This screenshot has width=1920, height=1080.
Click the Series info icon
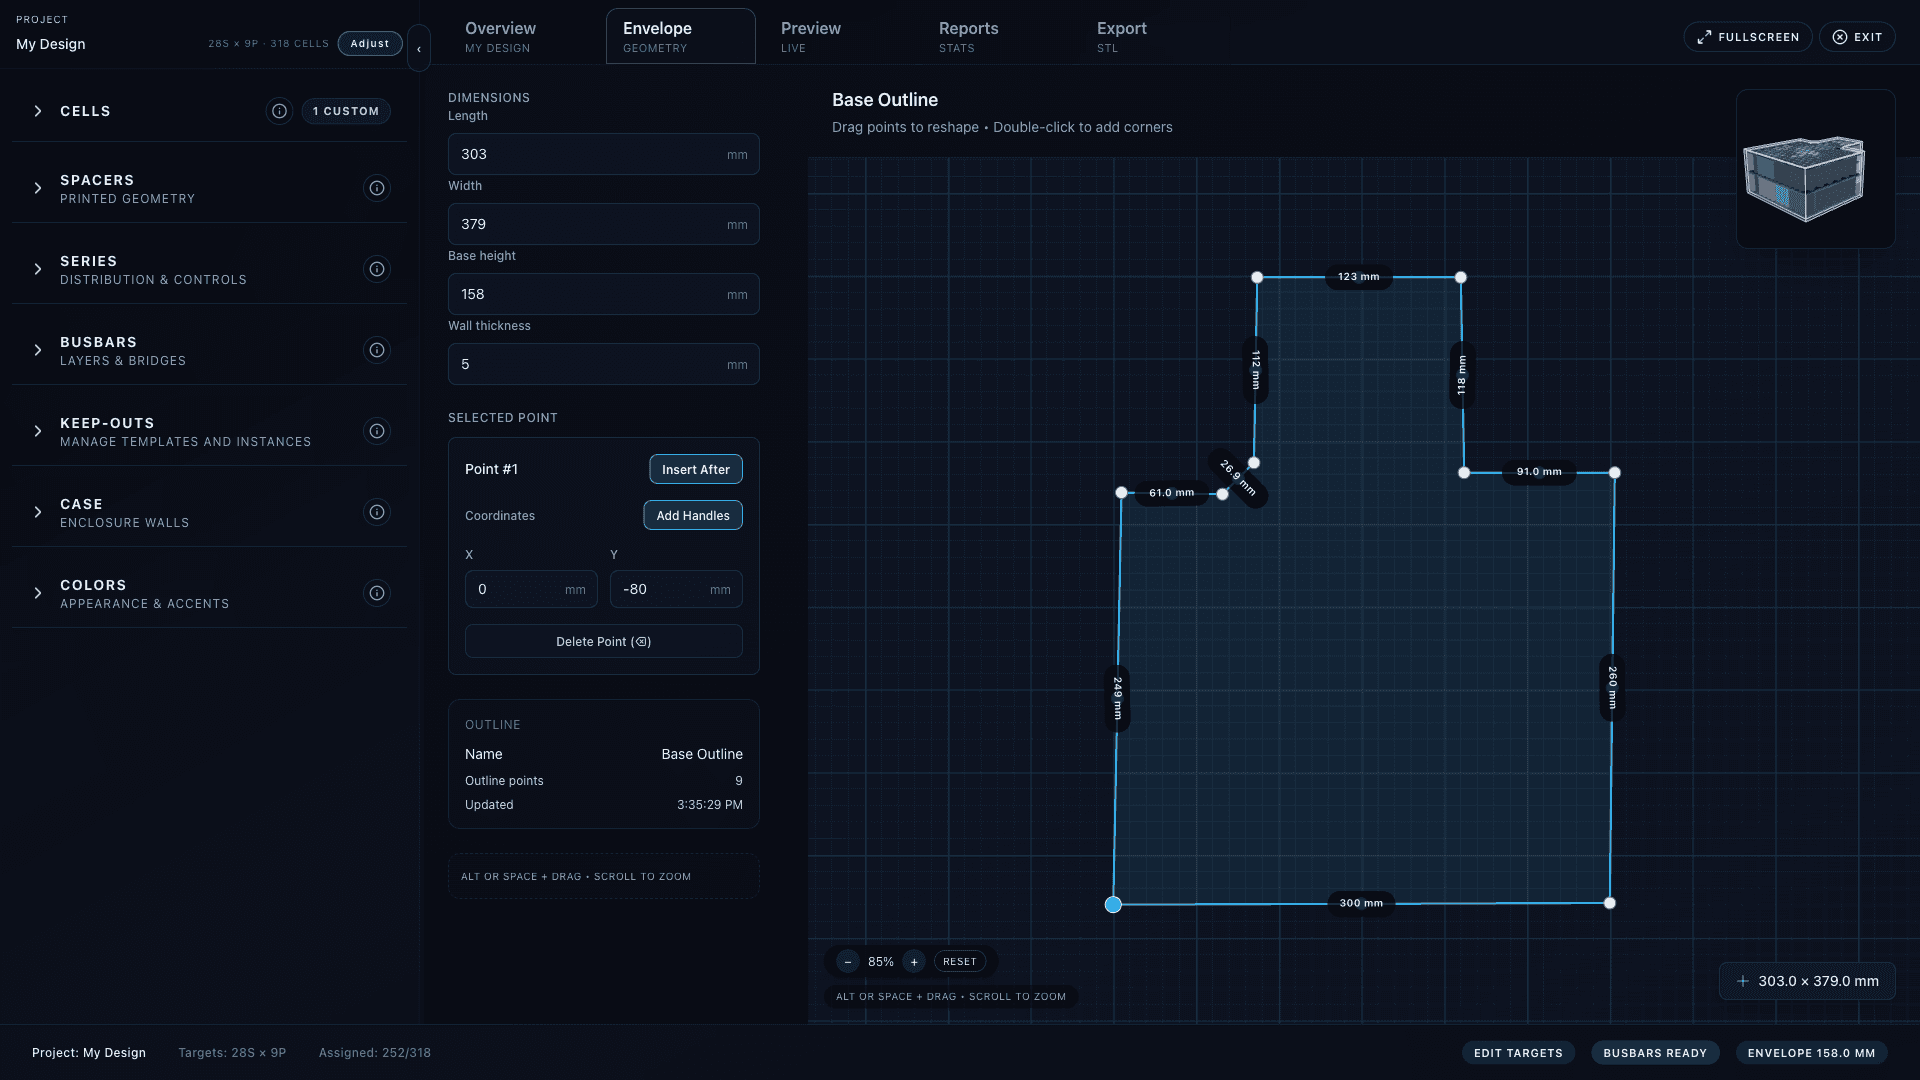[x=377, y=269]
